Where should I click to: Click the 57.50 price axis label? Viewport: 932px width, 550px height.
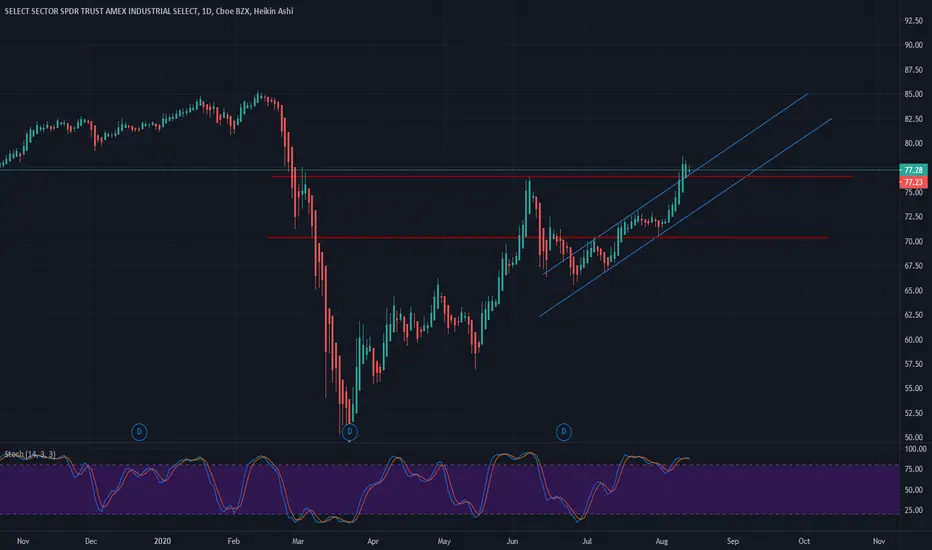point(913,364)
